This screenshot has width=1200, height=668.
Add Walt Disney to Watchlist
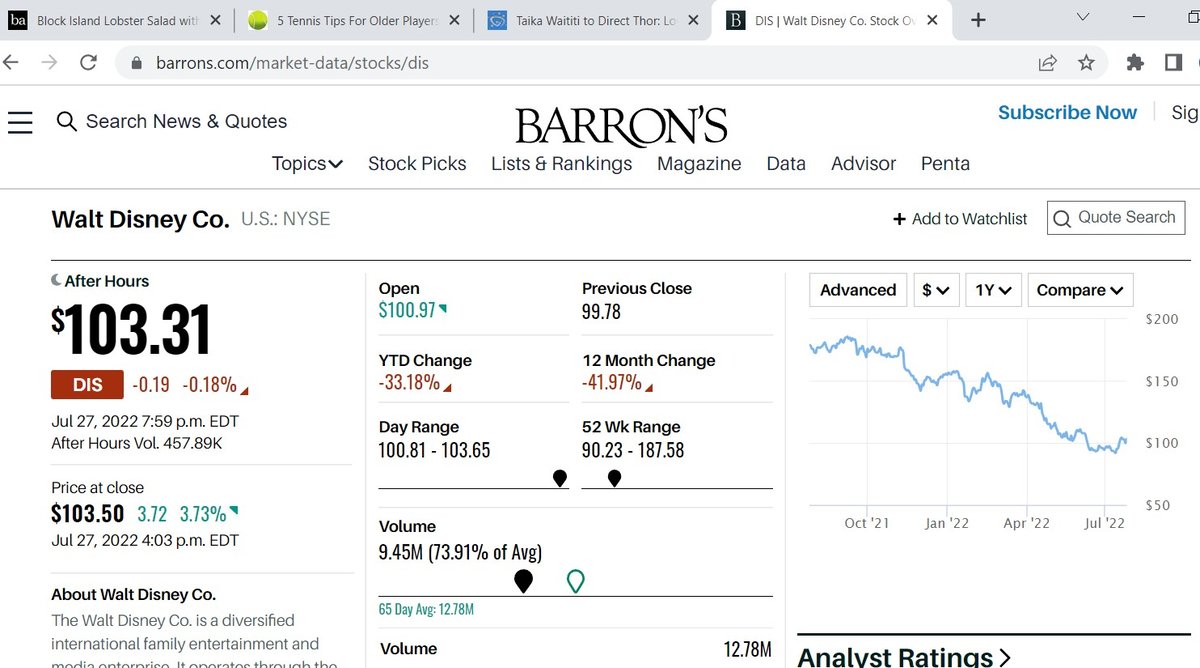pyautogui.click(x=960, y=218)
